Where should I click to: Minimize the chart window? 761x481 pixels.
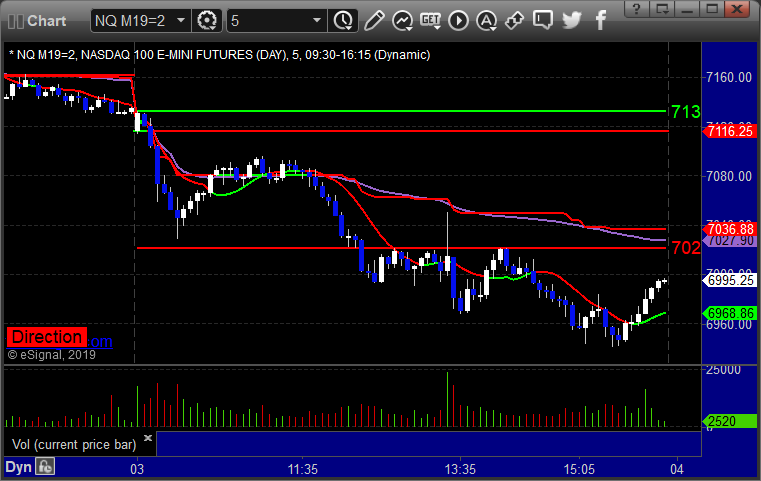[687, 9]
